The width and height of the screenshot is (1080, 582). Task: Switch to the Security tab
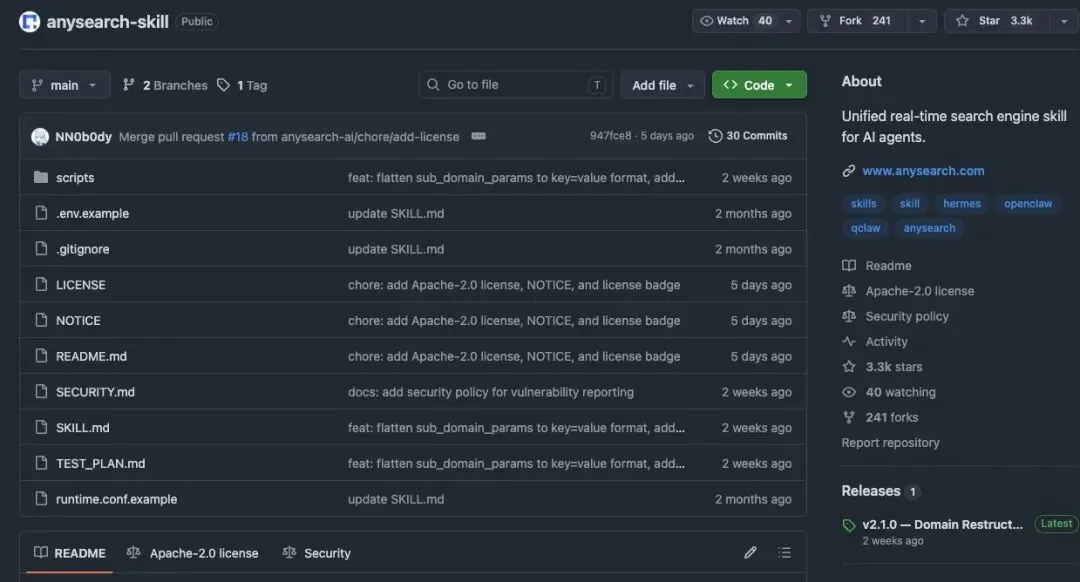coord(317,553)
